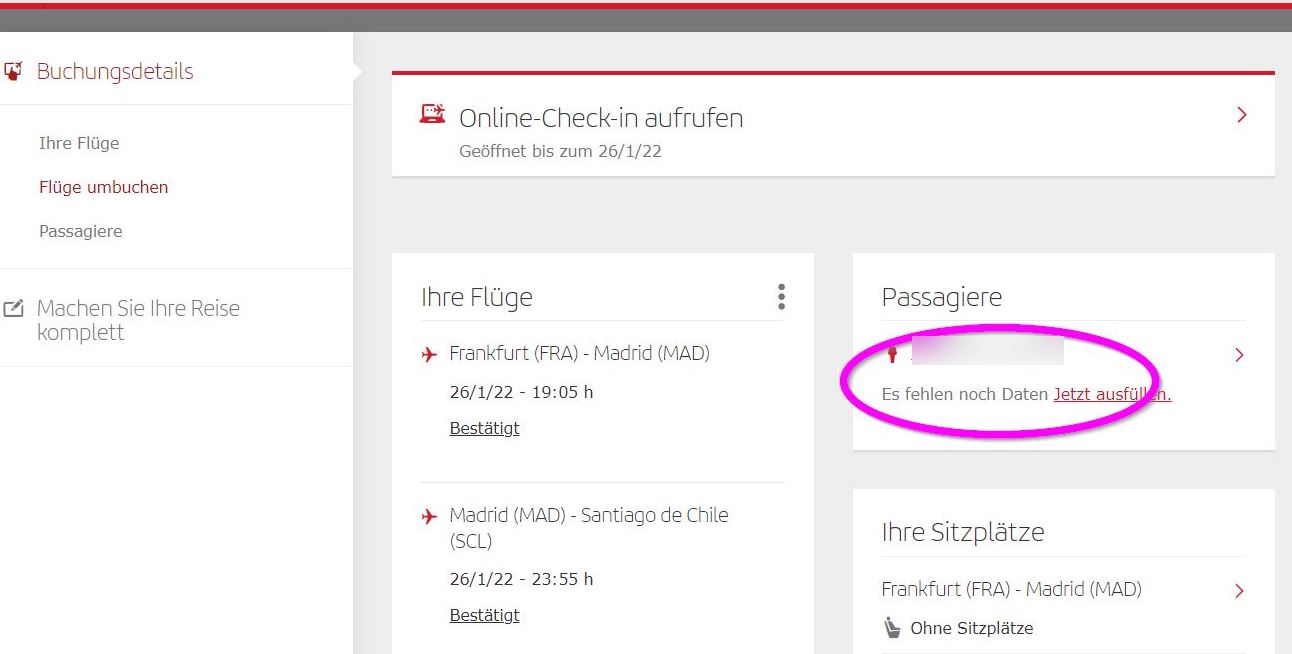This screenshot has height=654, width=1292.
Task: Click the Buchungsdetails sidebar icon
Action: (13, 71)
